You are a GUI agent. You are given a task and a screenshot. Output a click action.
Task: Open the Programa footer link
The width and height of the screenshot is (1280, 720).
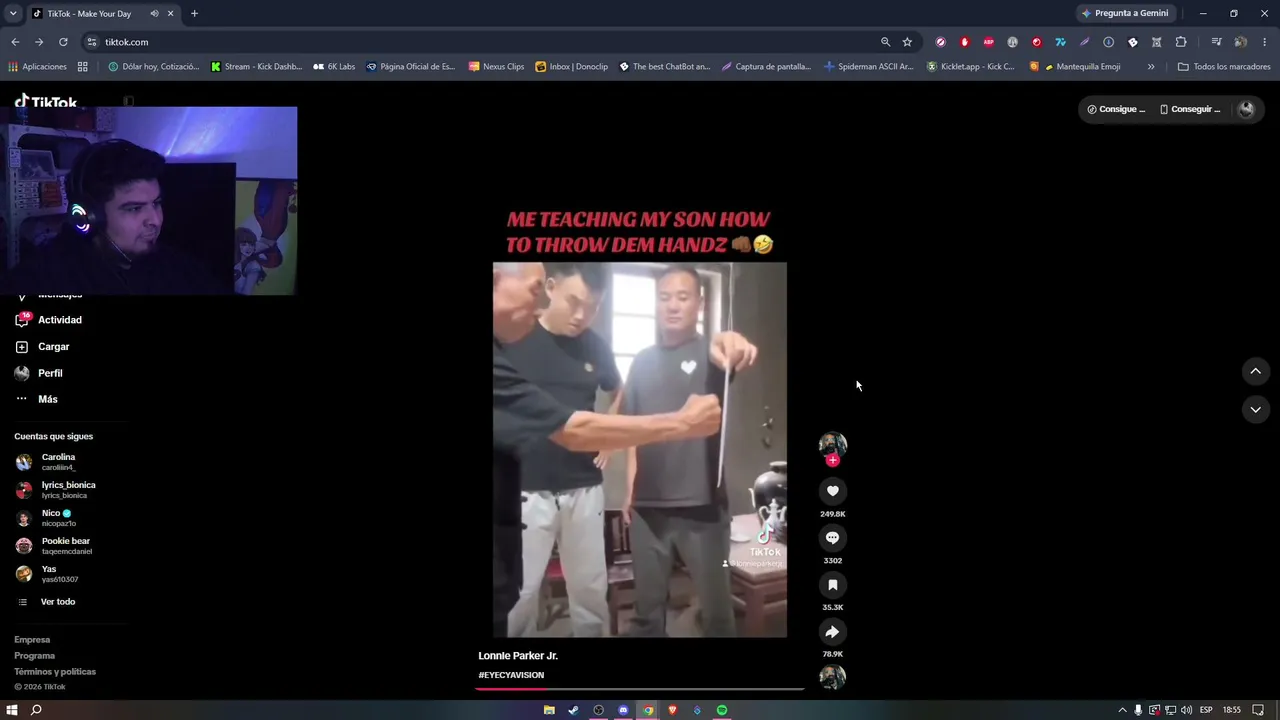34,656
